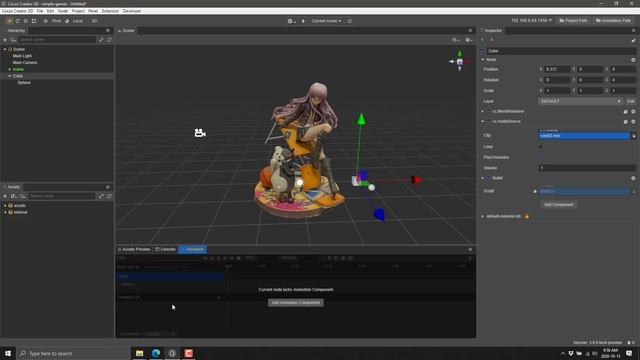Open the Current scene dropdown

point(326,21)
